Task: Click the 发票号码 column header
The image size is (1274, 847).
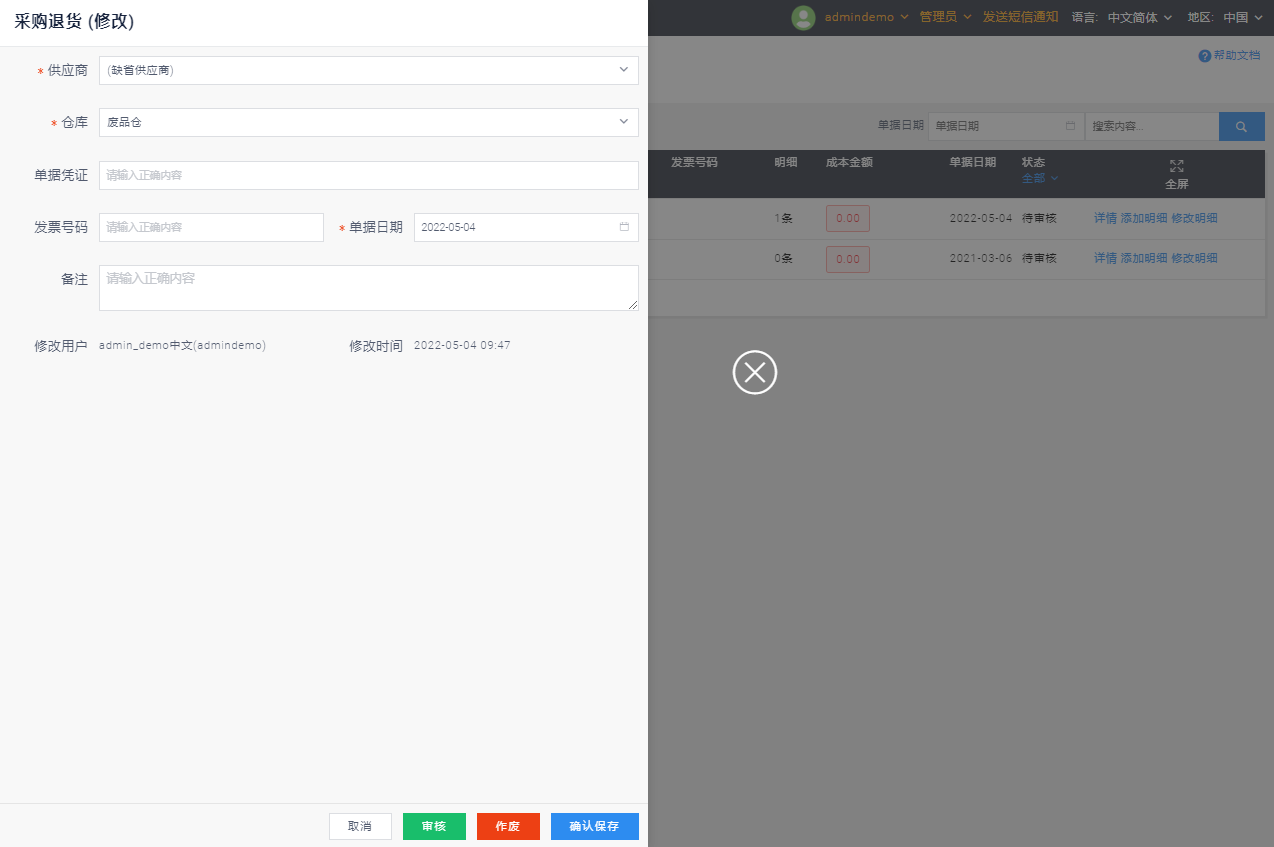Action: point(694,162)
